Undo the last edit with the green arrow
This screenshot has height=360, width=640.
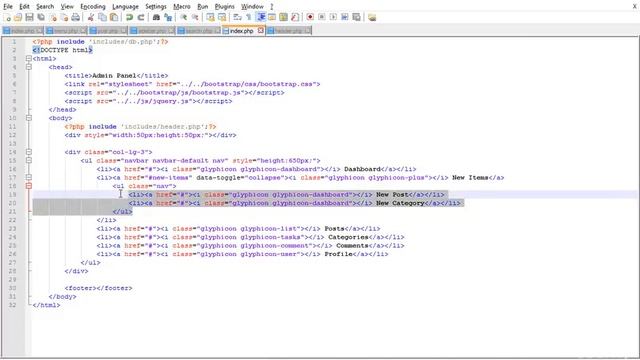pos(129,17)
